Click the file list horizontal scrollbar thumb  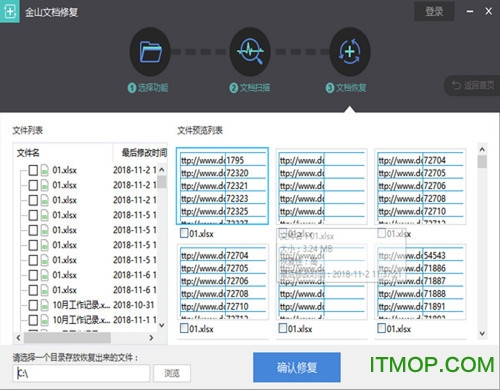pyautogui.click(x=67, y=338)
